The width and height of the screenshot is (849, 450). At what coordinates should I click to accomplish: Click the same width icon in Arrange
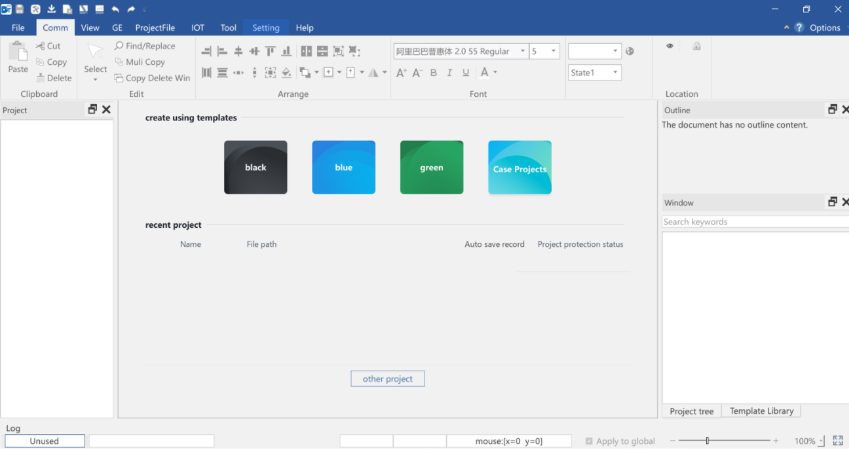[x=306, y=51]
